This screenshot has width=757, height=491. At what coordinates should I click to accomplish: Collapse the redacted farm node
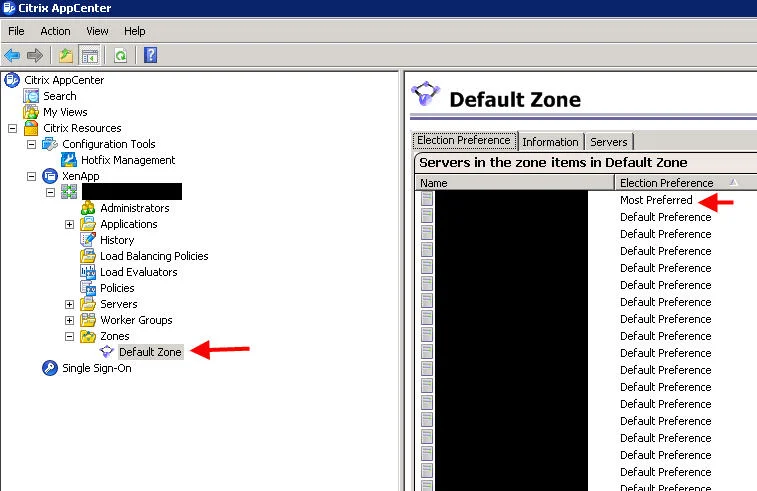click(x=50, y=192)
